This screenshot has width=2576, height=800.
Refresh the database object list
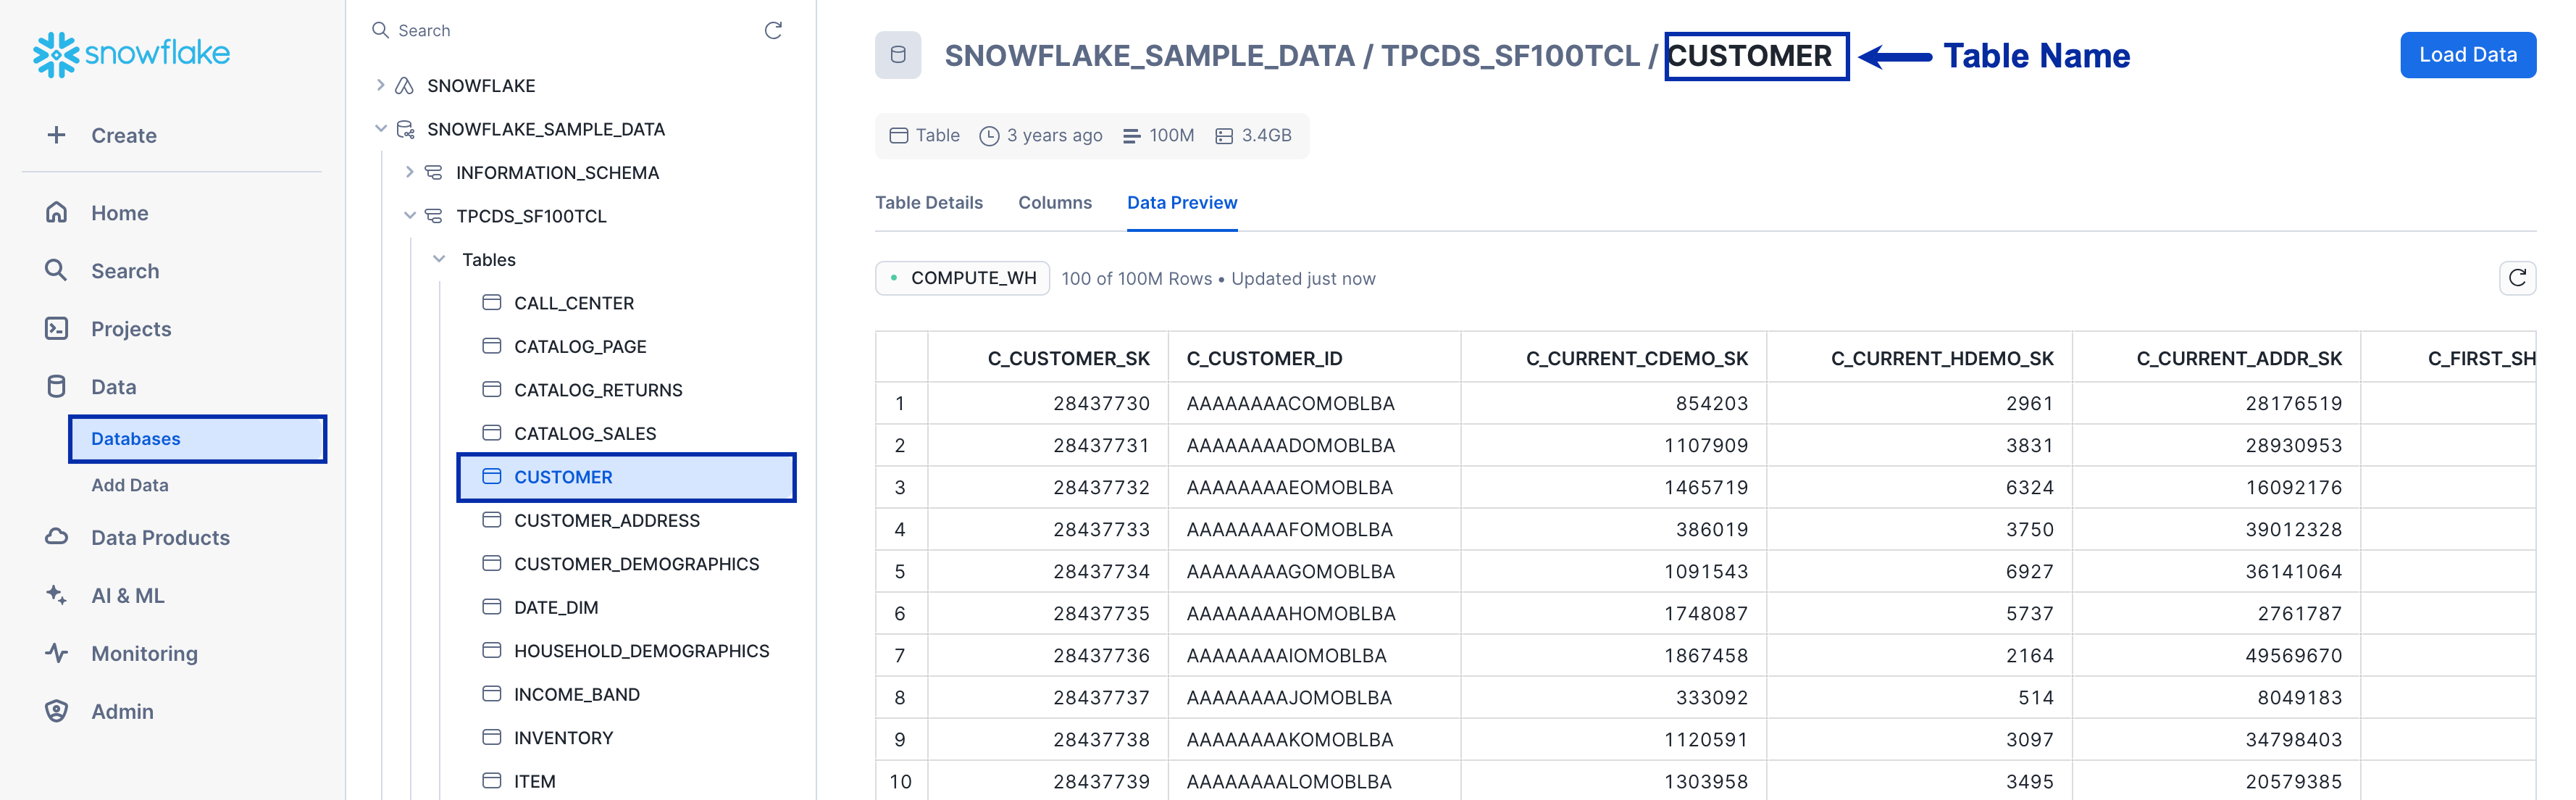tap(773, 30)
